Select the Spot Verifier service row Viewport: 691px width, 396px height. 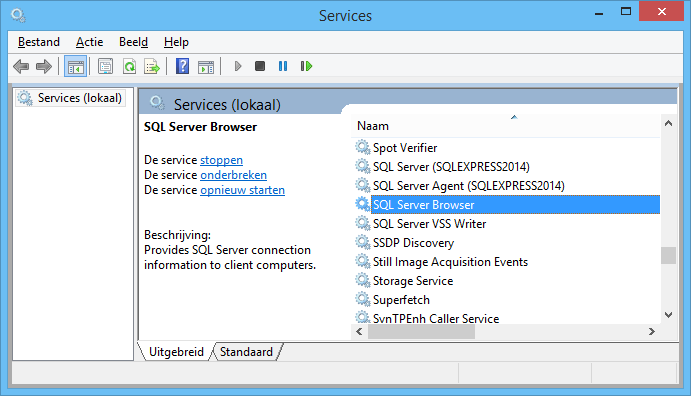pyautogui.click(x=506, y=148)
